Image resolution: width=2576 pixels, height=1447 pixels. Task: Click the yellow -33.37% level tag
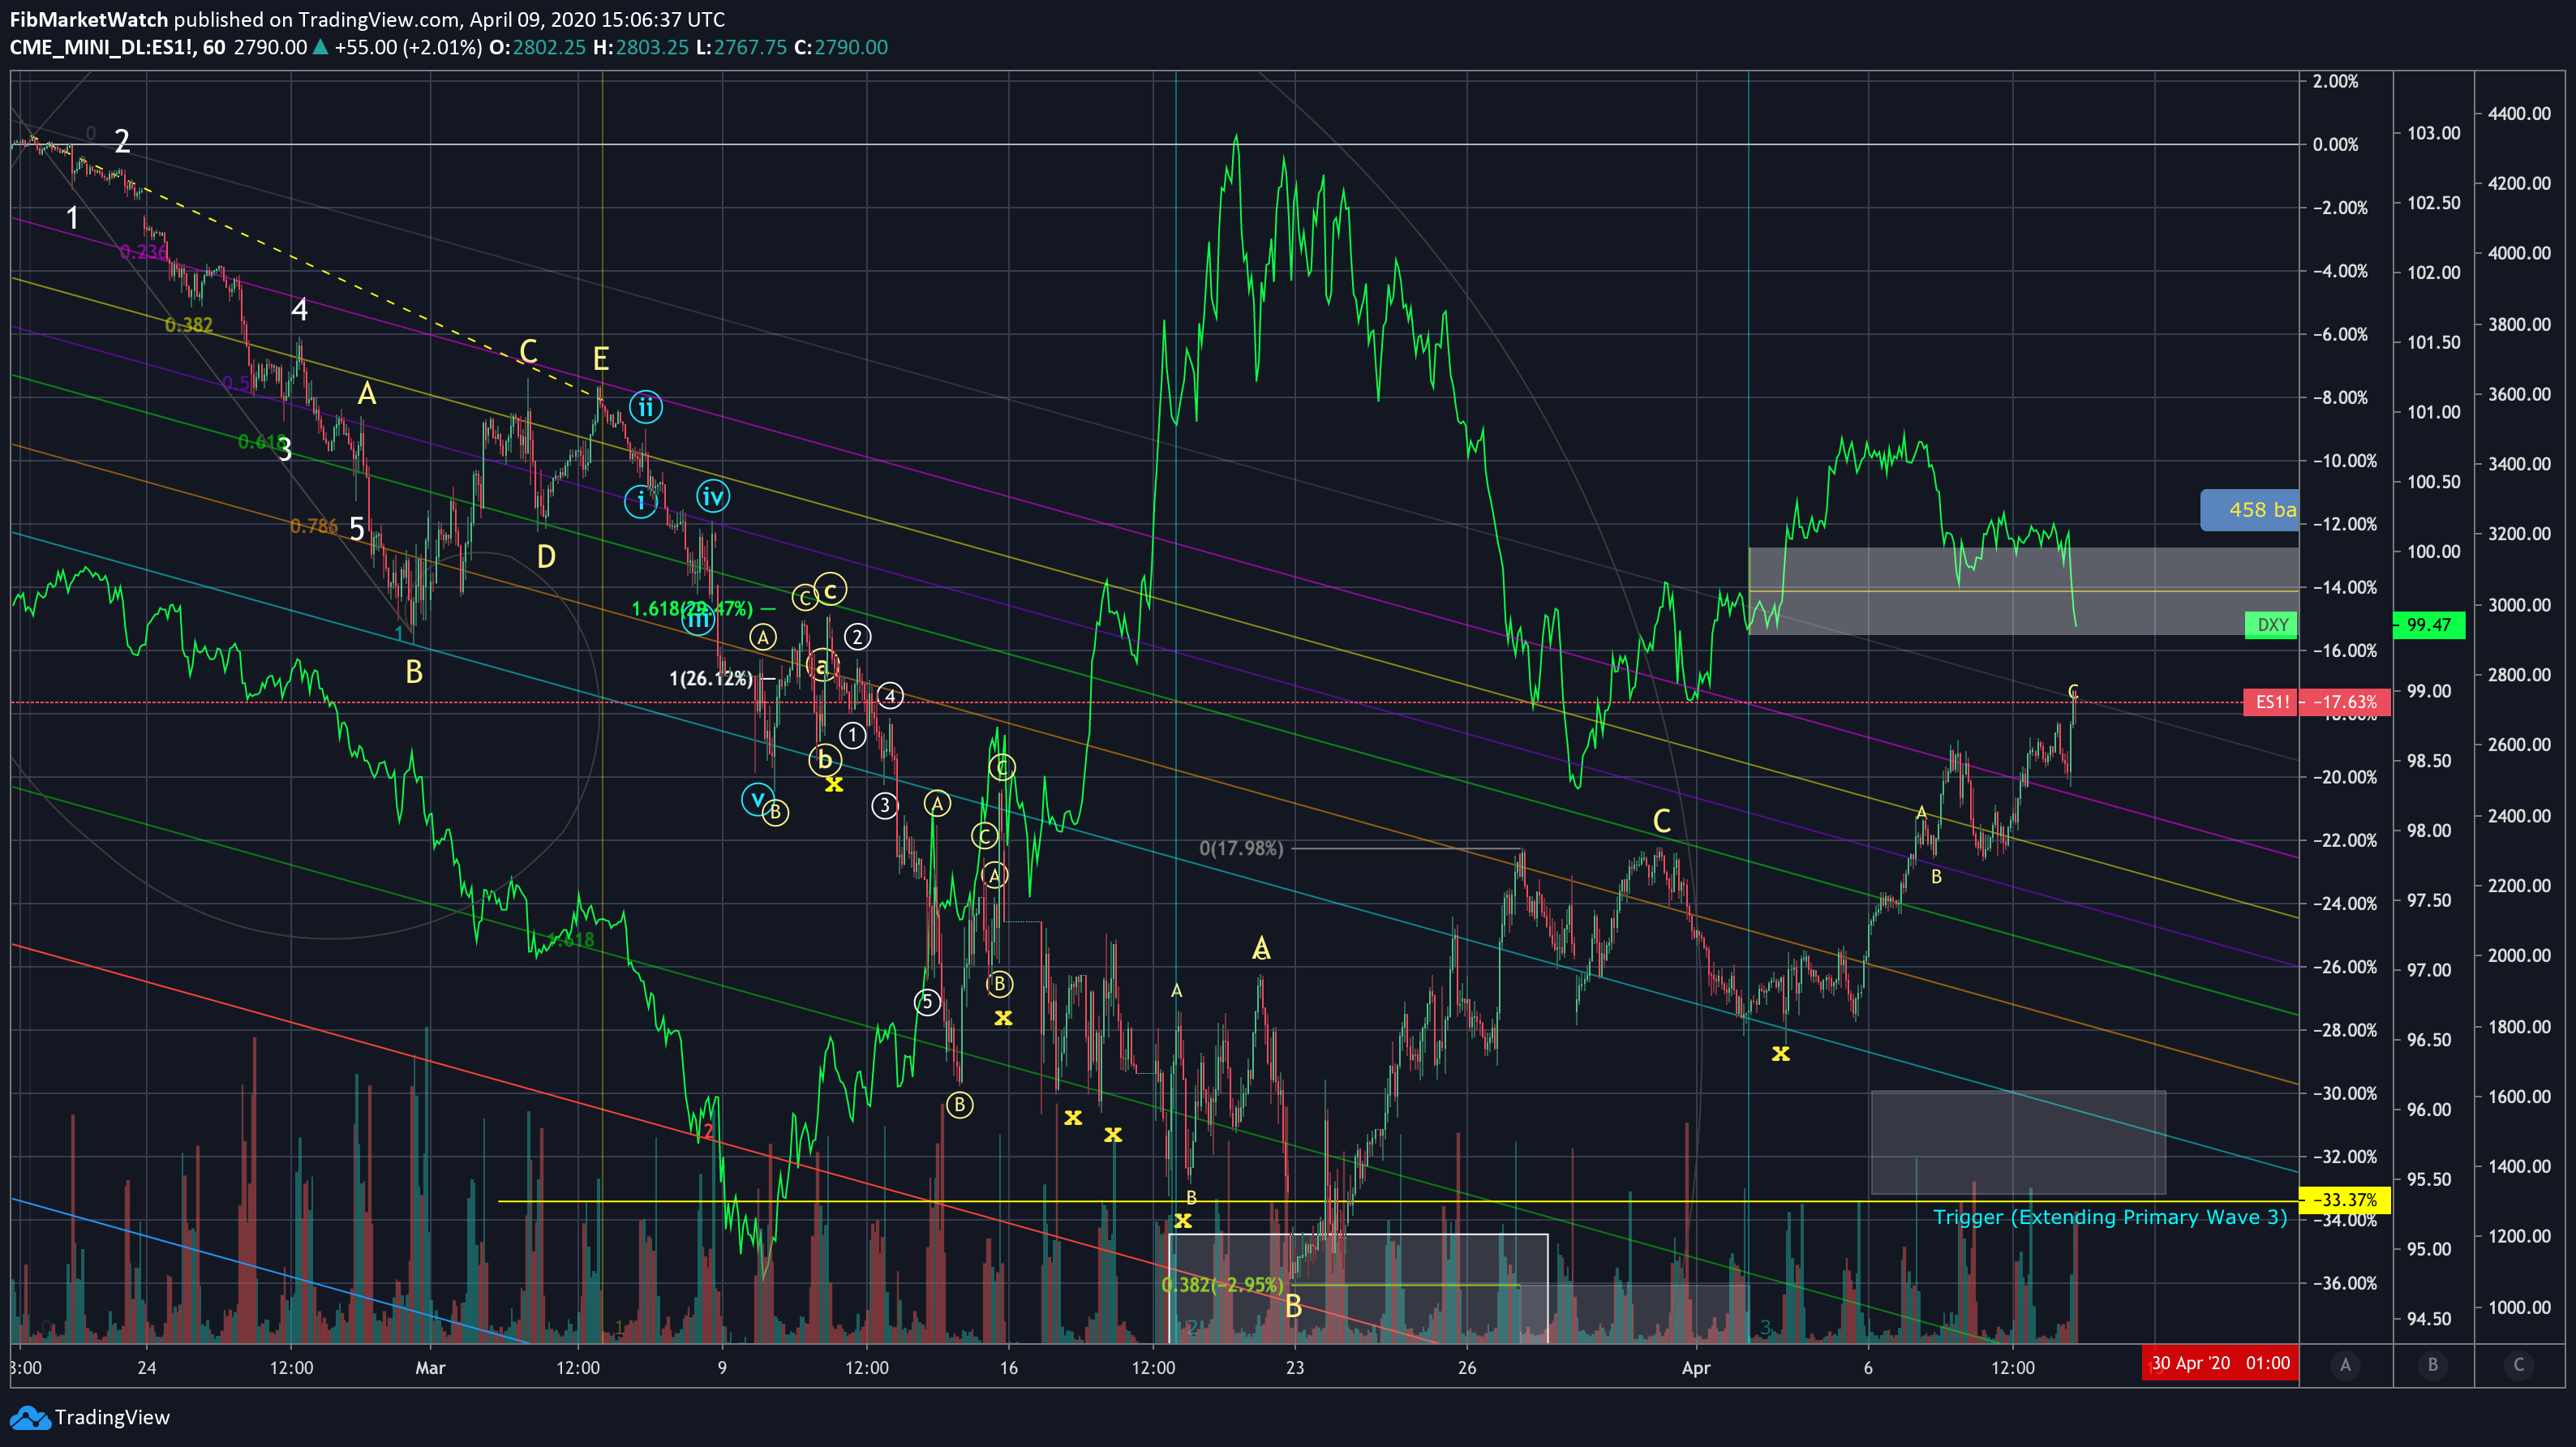click(2345, 1200)
